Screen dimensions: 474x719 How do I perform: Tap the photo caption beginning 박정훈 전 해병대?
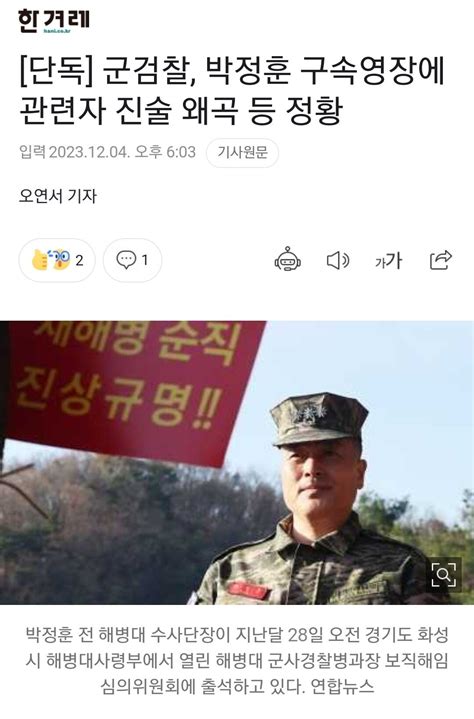tap(237, 660)
